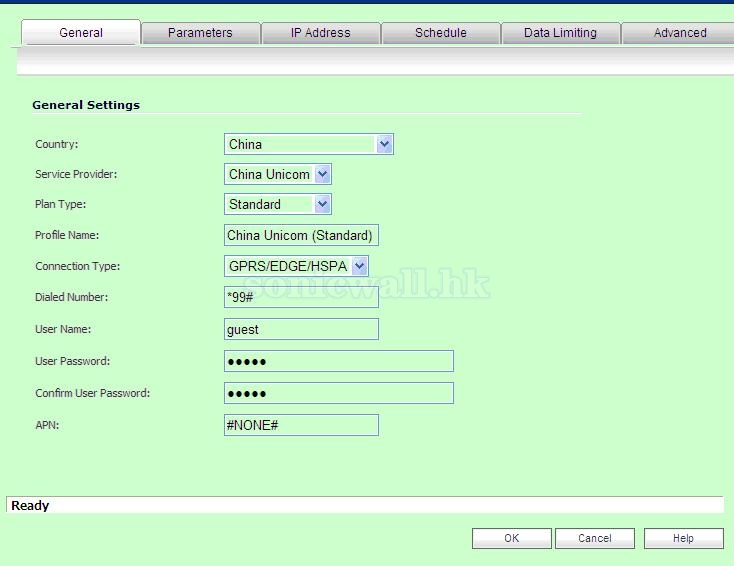The image size is (734, 566).
Task: Focus the User Name field
Action: (301, 329)
